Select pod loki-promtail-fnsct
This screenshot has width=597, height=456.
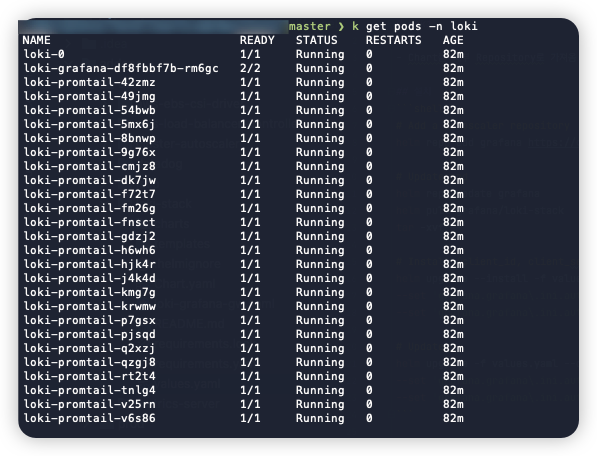[89, 222]
